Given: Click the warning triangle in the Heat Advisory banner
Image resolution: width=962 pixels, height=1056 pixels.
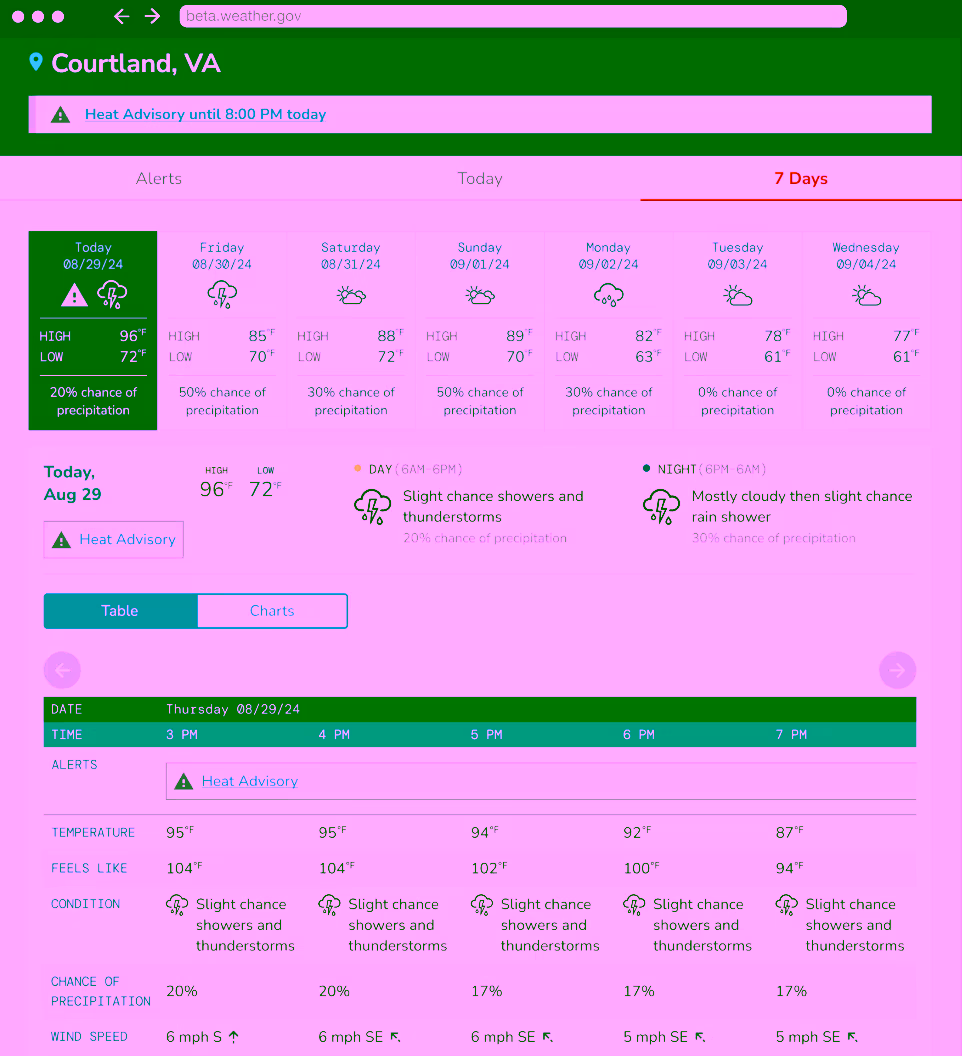Looking at the screenshot, I should (x=60, y=115).
